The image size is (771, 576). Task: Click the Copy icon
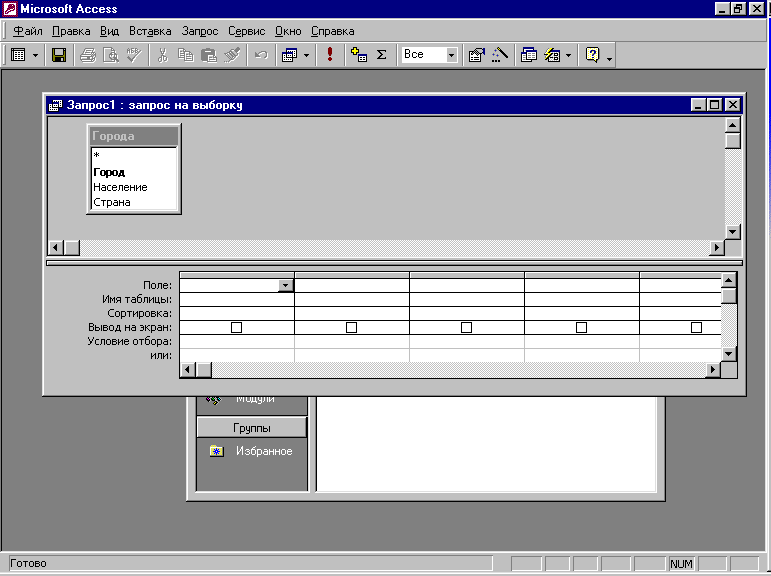(x=185, y=55)
